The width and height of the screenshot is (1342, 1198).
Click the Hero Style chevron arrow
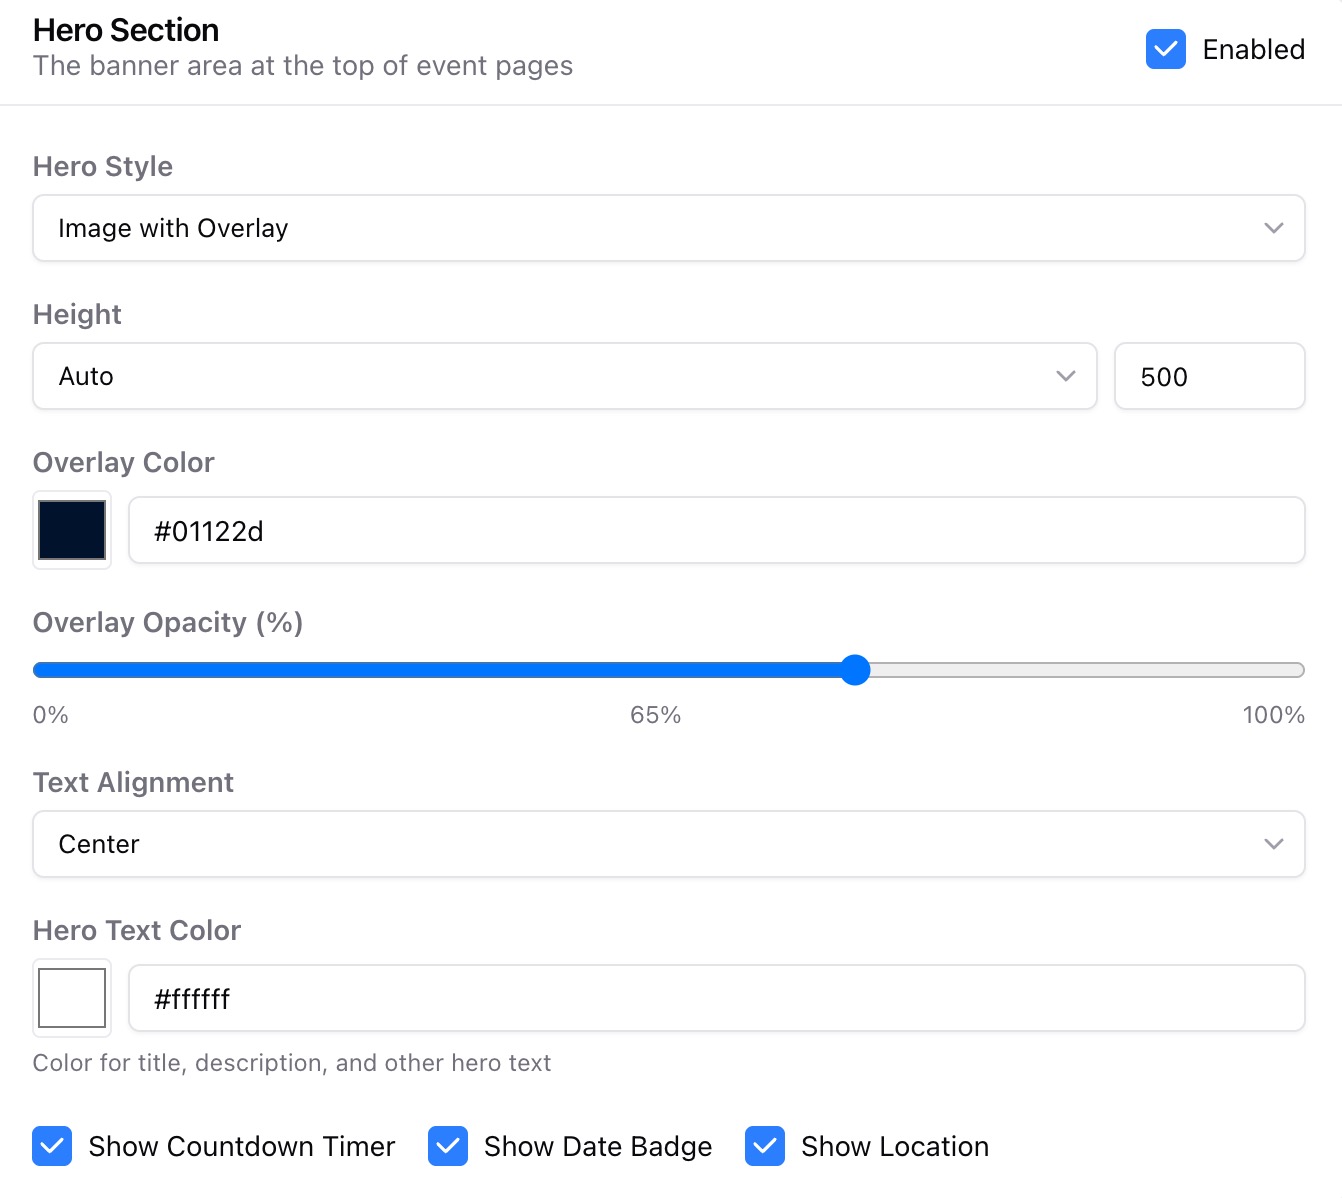[1273, 228]
